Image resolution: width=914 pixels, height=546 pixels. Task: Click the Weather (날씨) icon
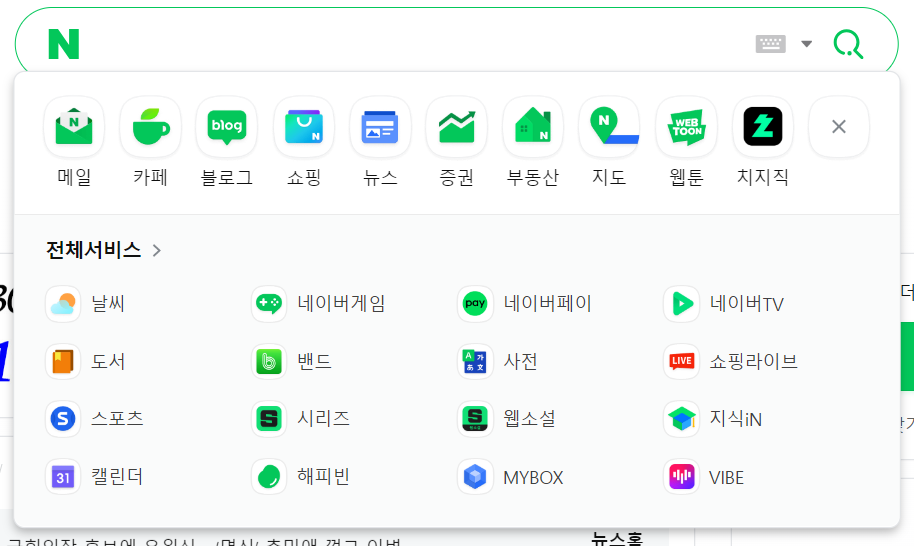[x=63, y=304]
